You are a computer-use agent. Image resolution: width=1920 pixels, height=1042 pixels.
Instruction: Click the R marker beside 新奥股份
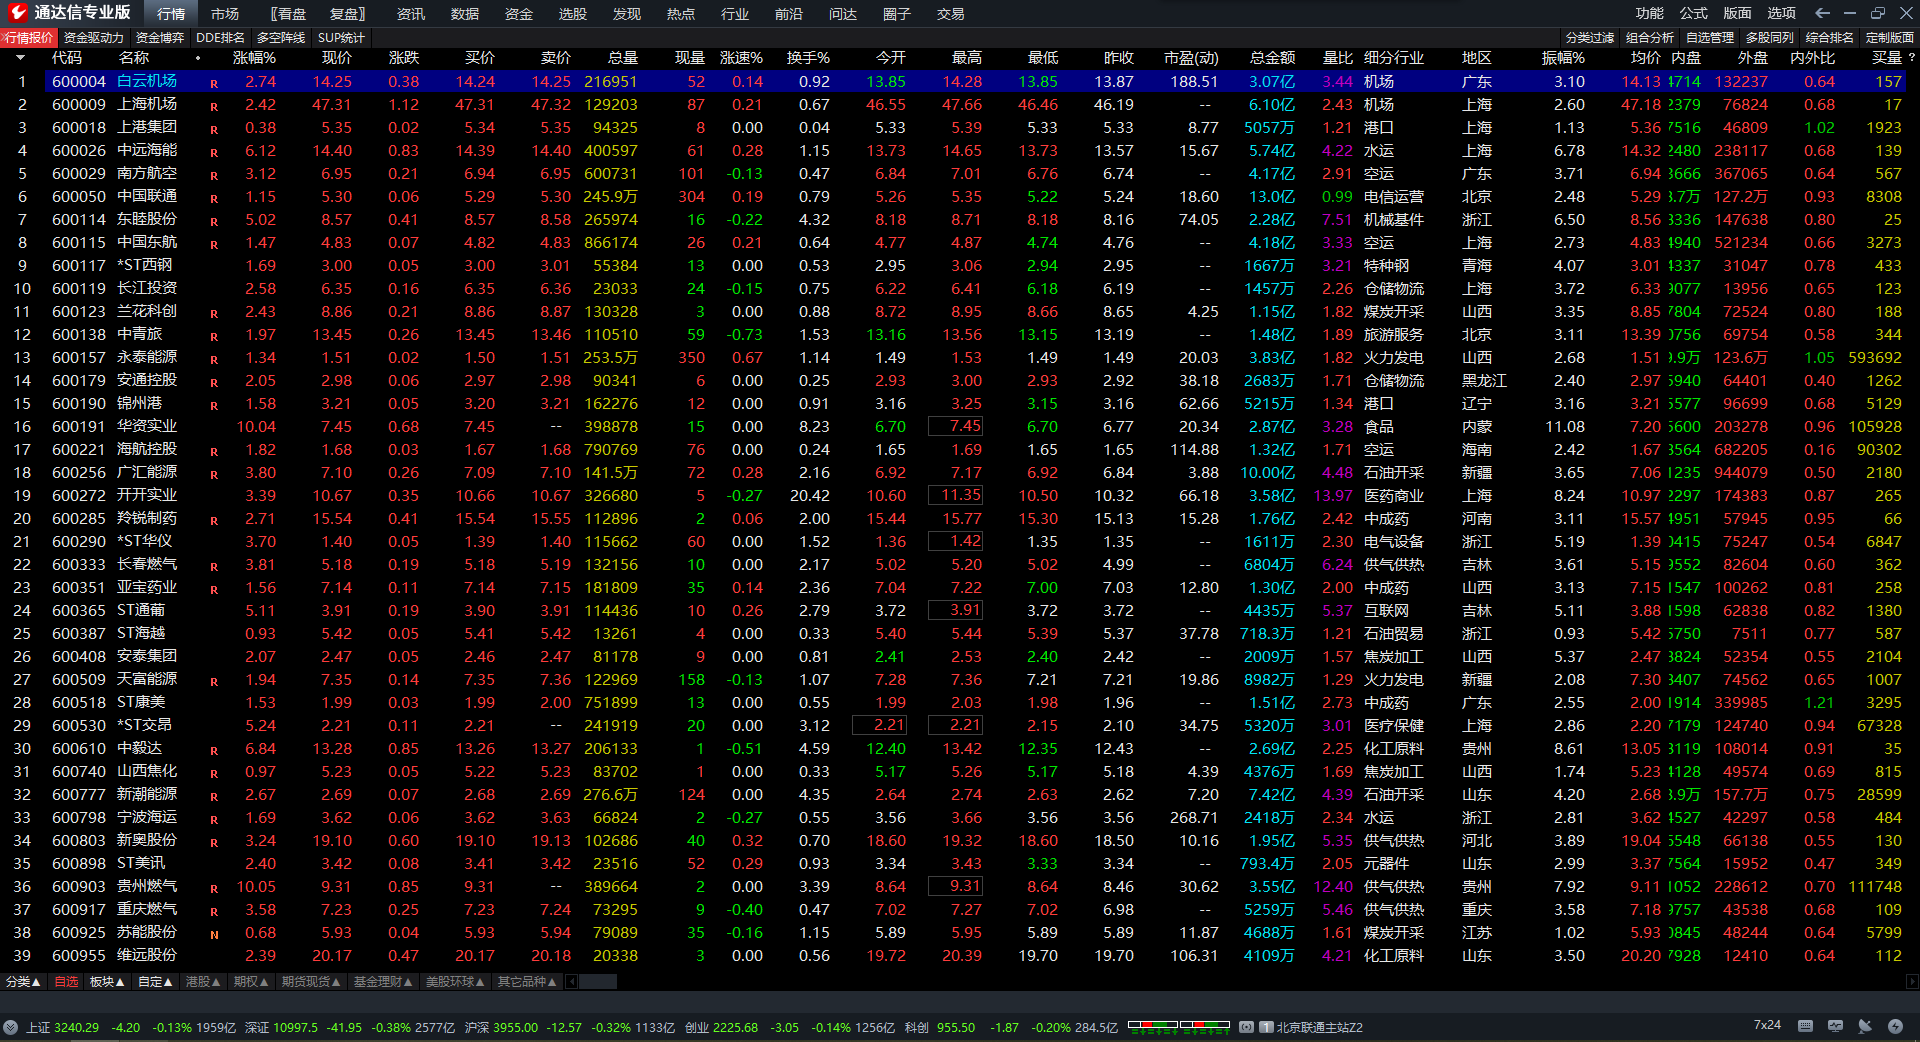(214, 843)
